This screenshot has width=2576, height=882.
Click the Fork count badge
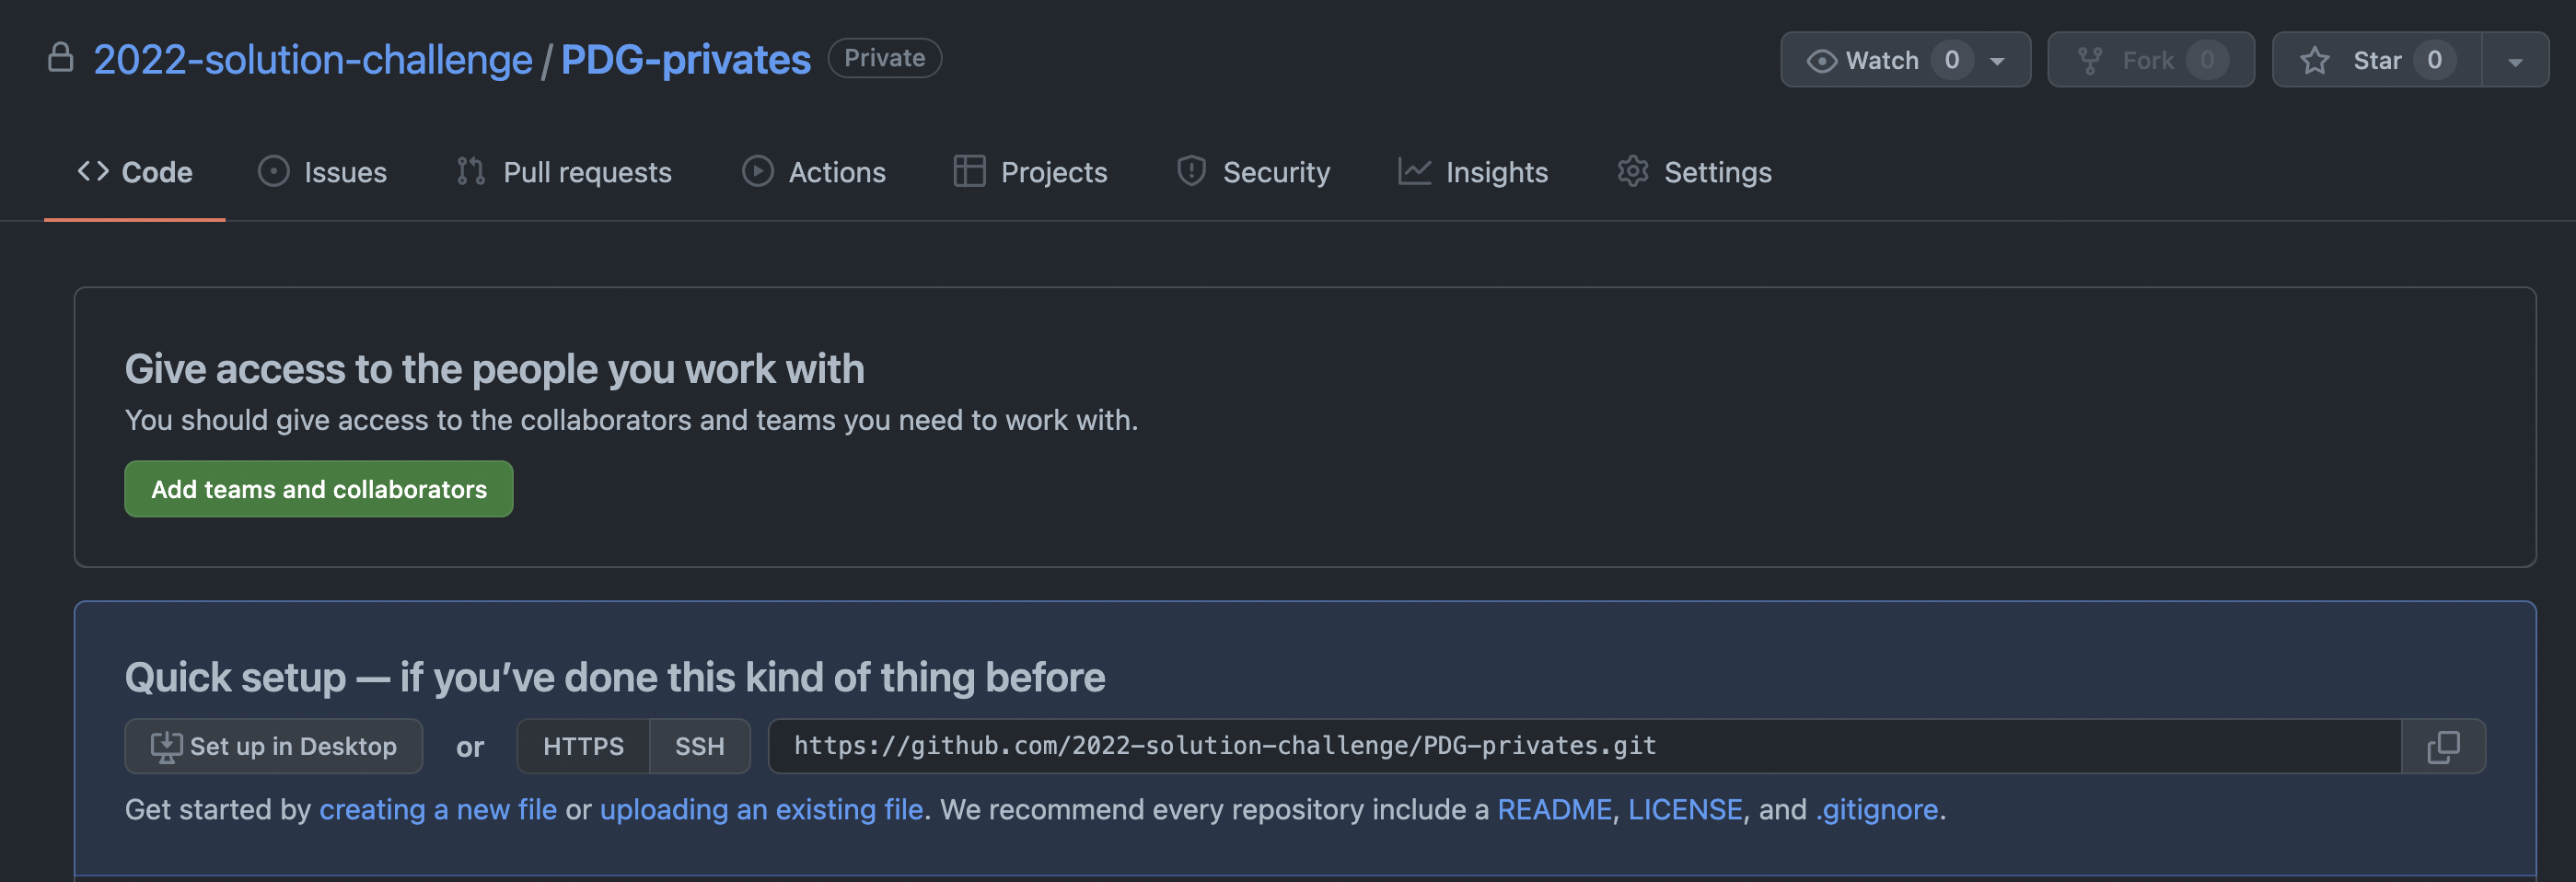pyautogui.click(x=2206, y=60)
